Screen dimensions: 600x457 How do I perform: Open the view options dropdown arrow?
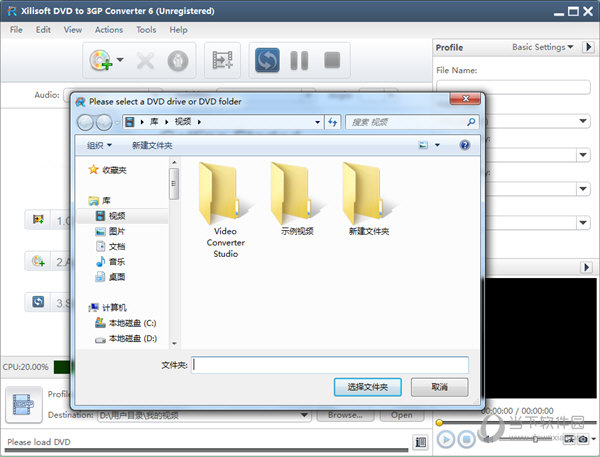click(x=437, y=145)
